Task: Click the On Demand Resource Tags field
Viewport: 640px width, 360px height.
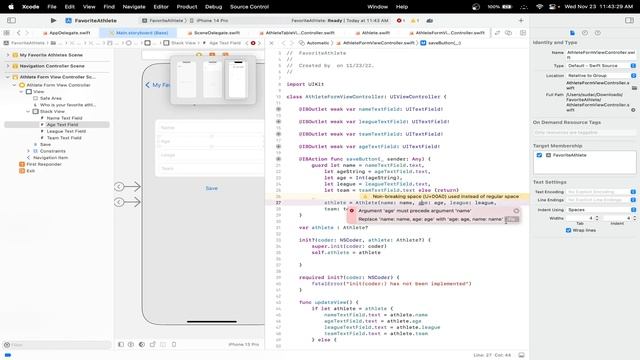Action: pos(584,133)
